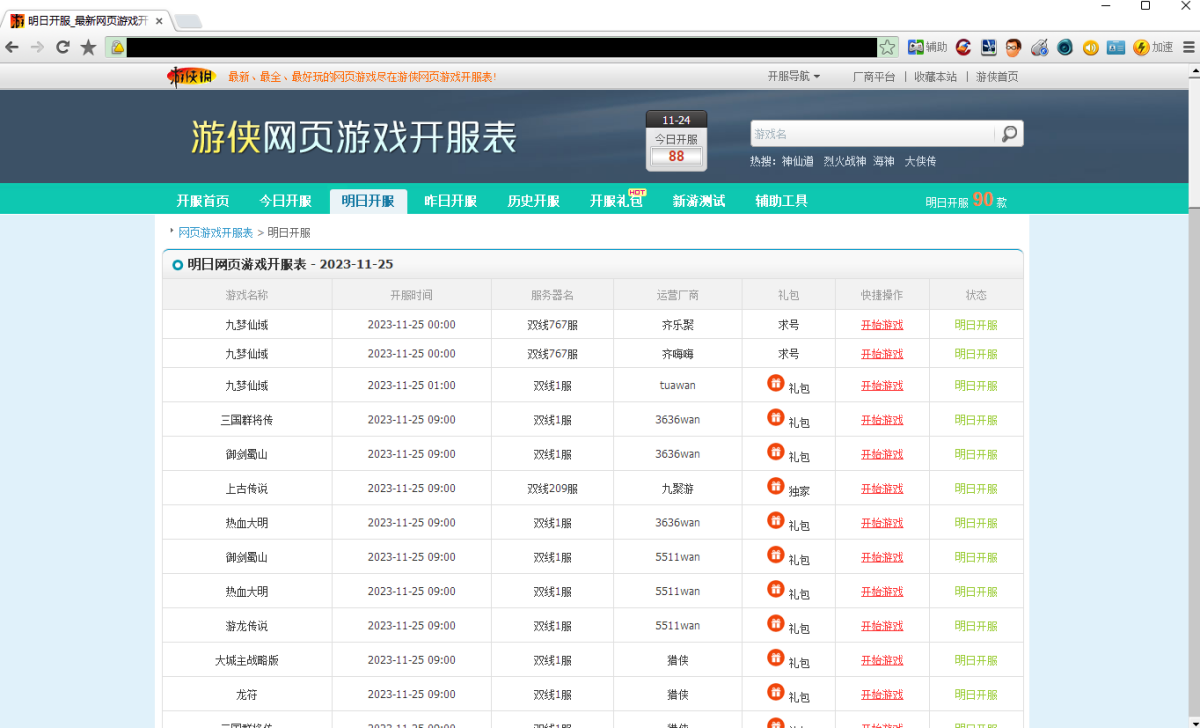Click the 收藏本站 link
The image size is (1200, 728).
[935, 76]
